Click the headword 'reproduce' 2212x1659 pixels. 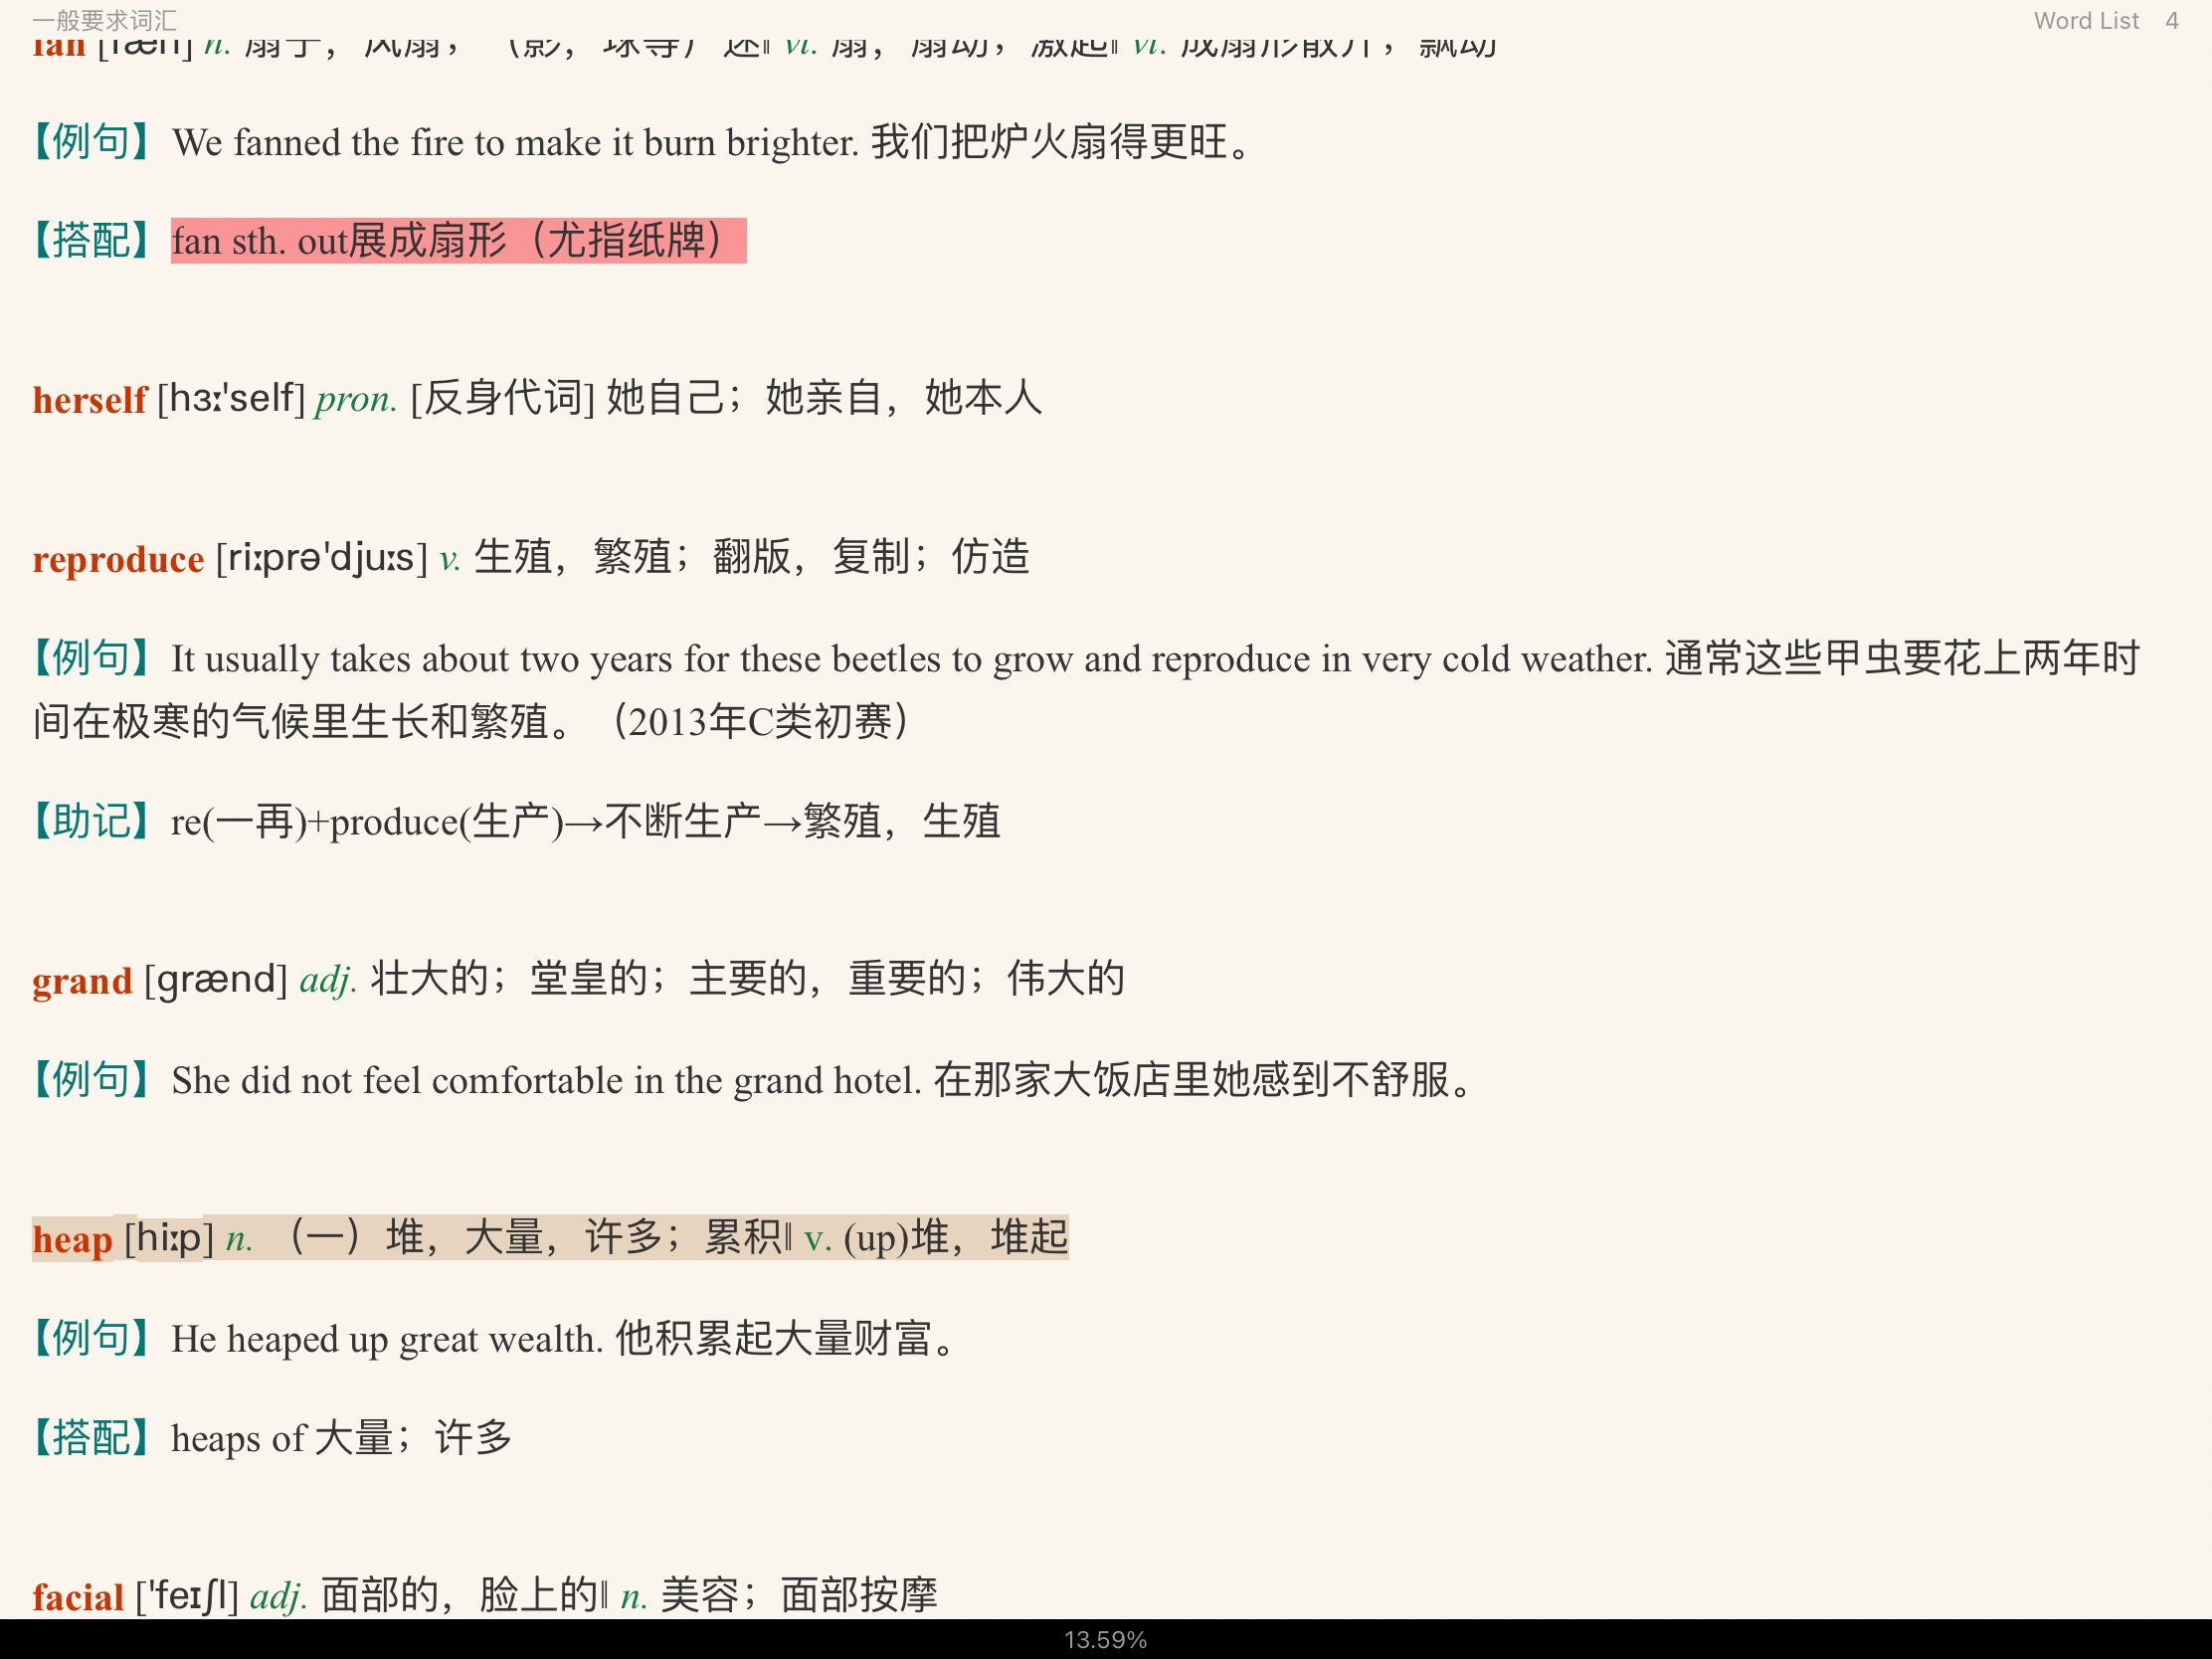(x=118, y=559)
